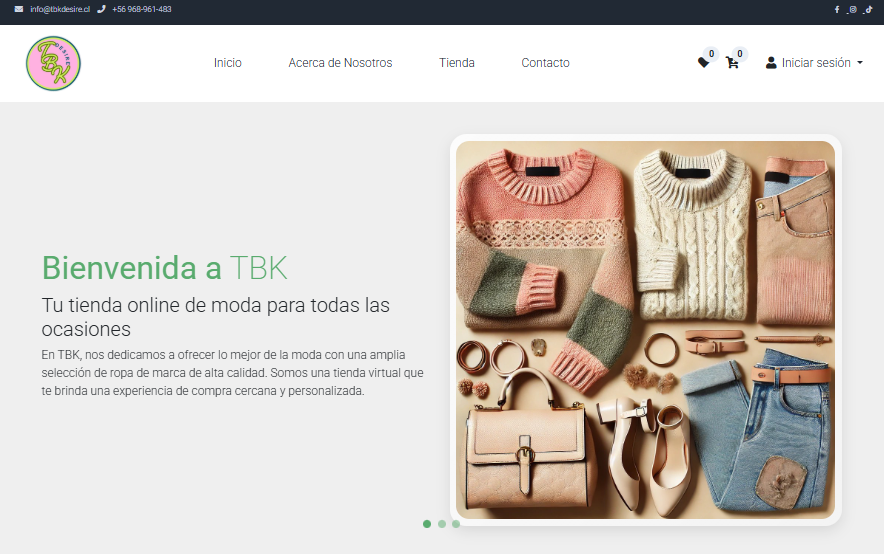
Task: Click the user profile icon
Action: tap(771, 63)
